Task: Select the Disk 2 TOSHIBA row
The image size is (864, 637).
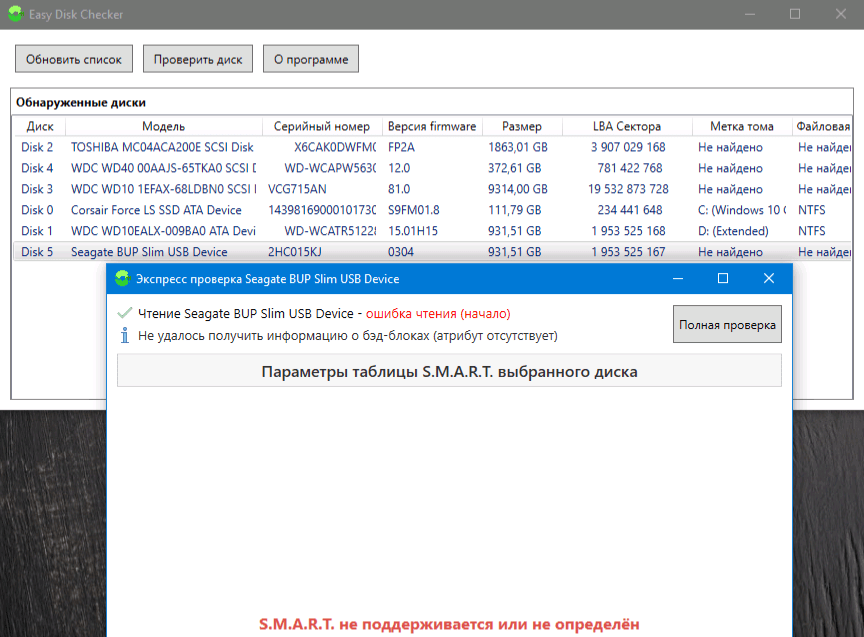Action: pos(160,147)
